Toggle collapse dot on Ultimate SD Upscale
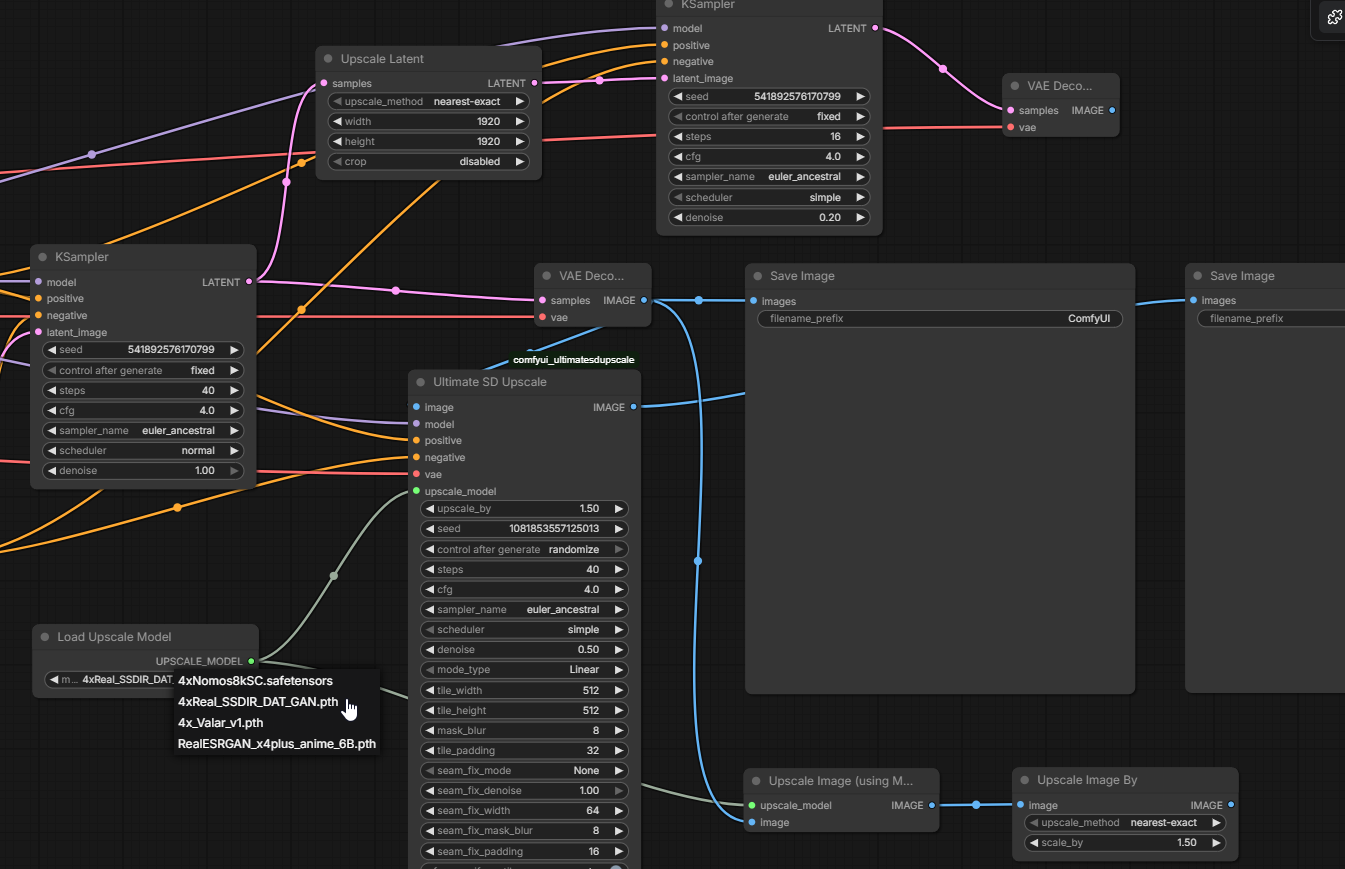 (420, 382)
